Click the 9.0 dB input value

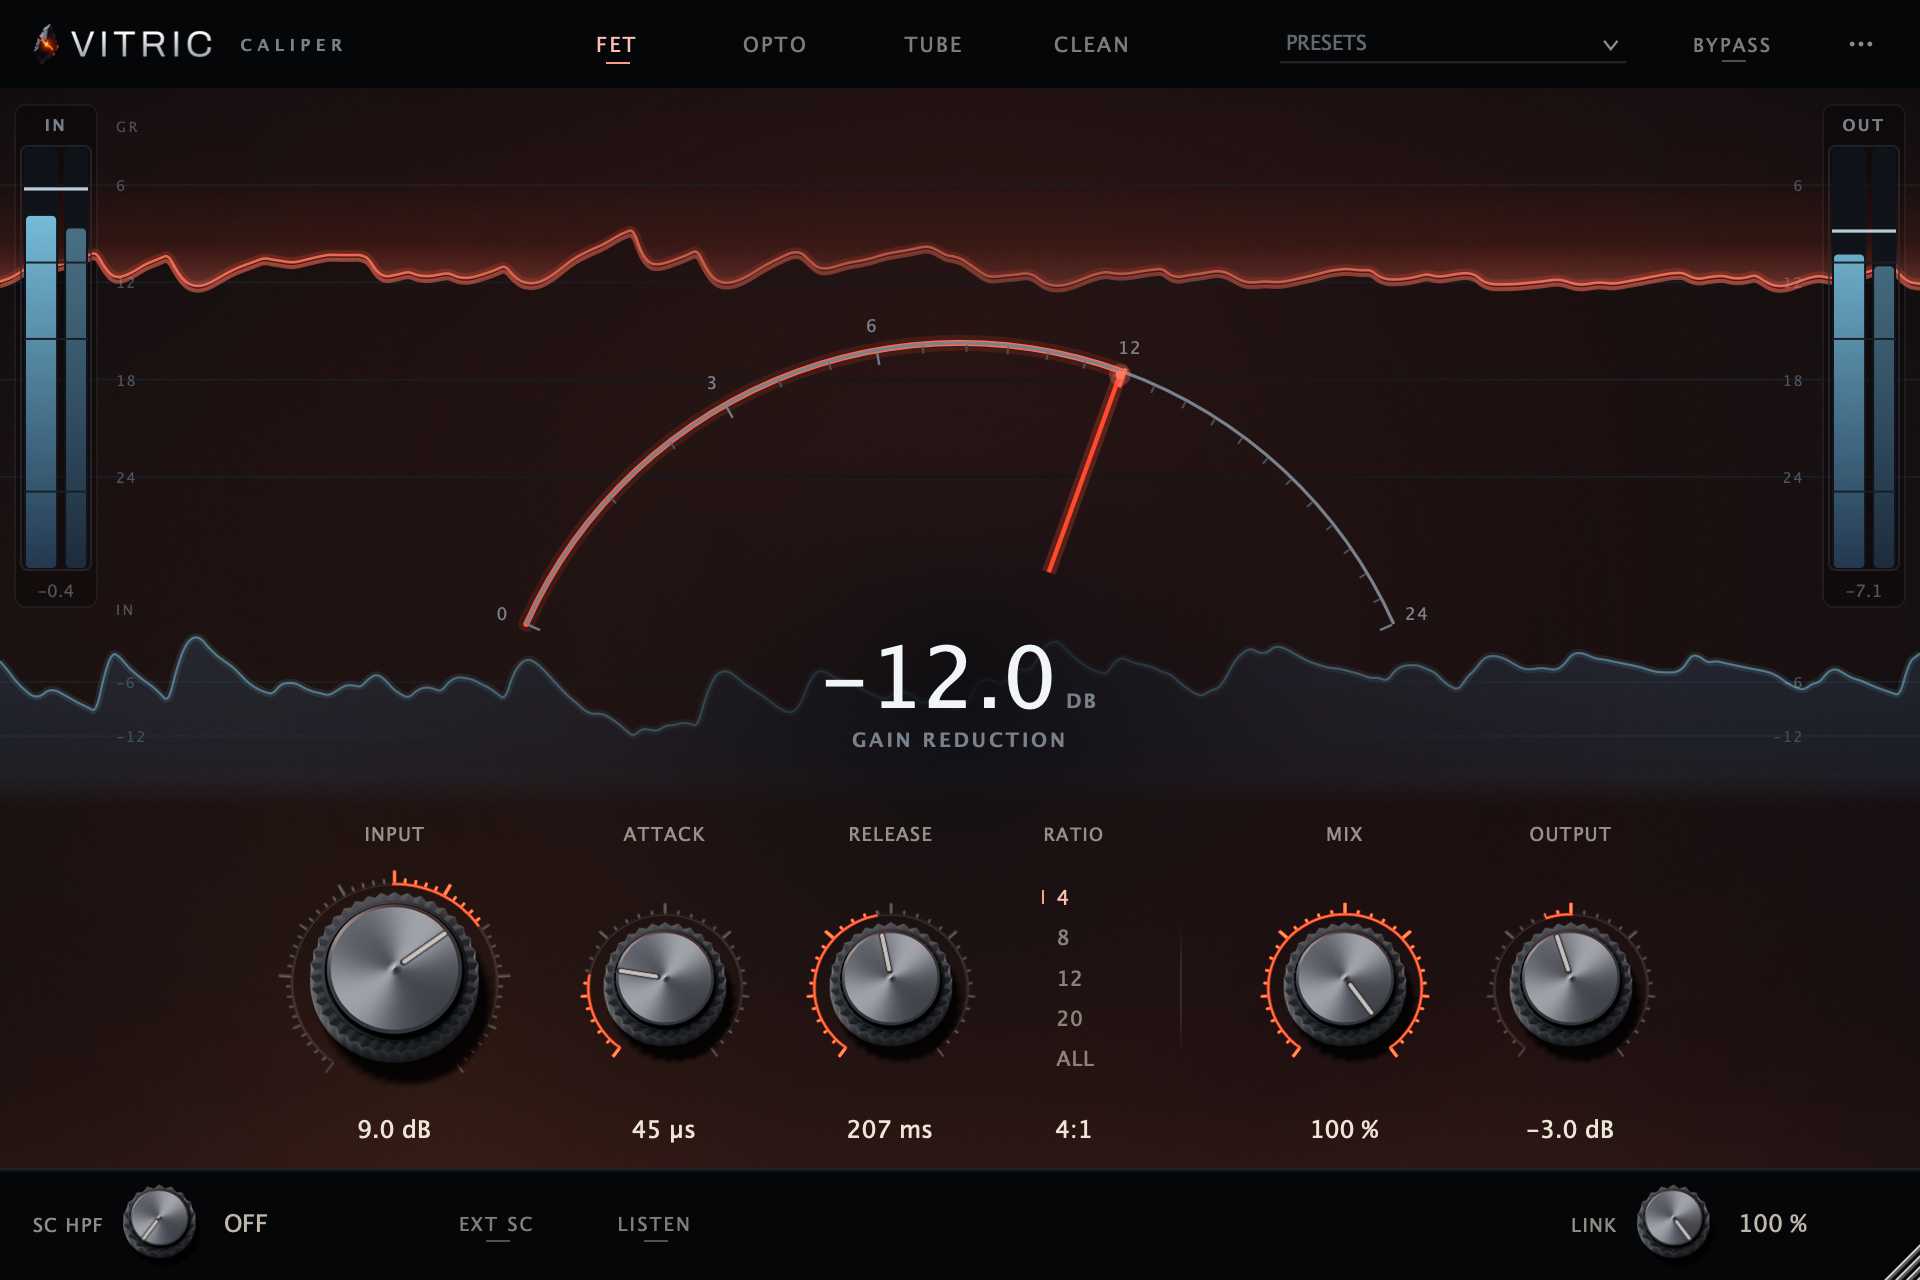[x=394, y=1129]
